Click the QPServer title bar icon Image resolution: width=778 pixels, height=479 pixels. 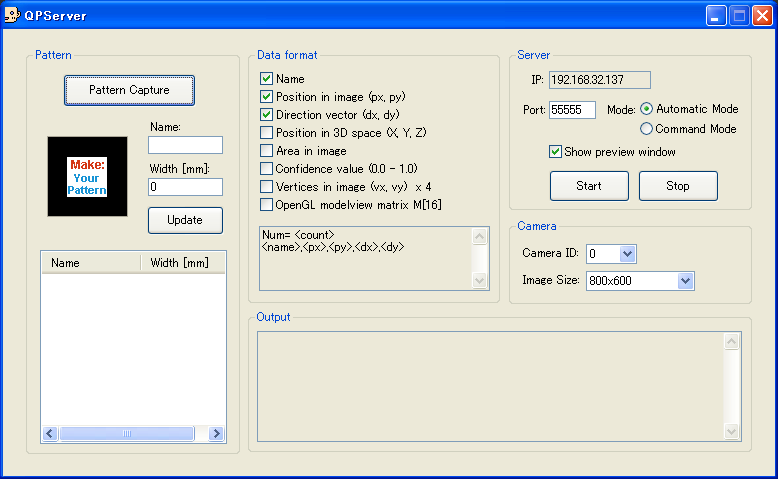coord(12,15)
